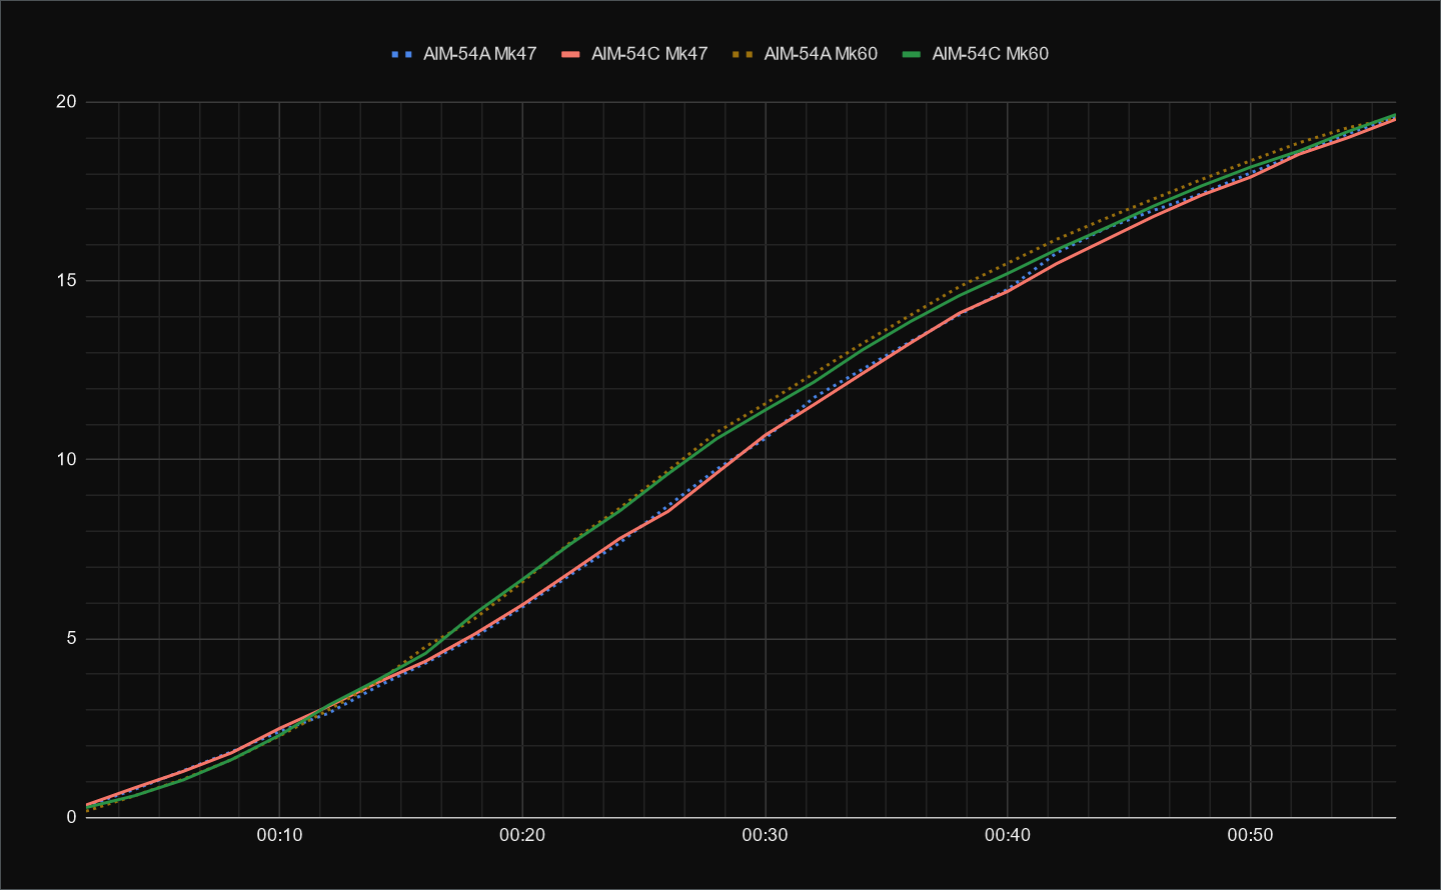Toggle the AIM-54A Mk47 series legend label

(x=479, y=54)
